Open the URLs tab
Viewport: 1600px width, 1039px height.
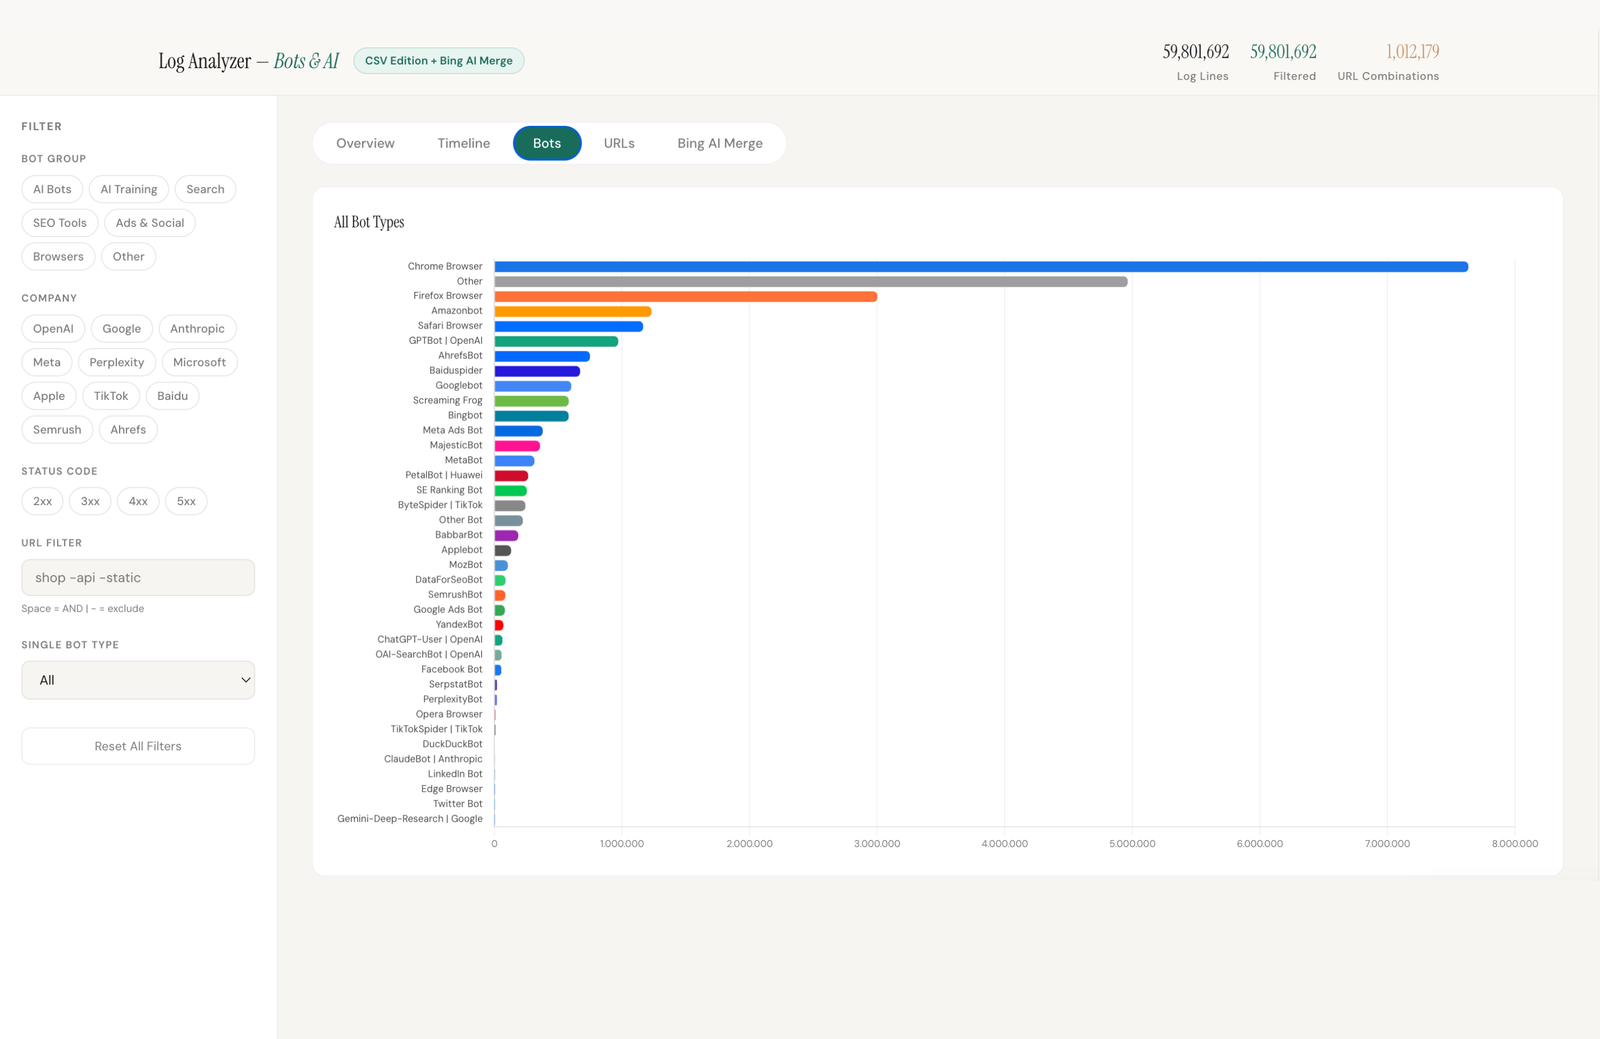[x=619, y=143]
